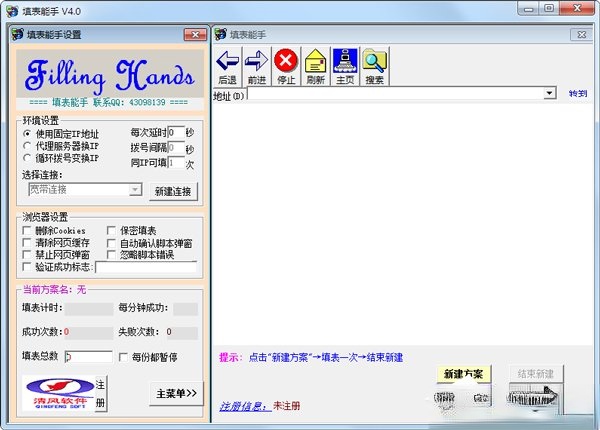The width and height of the screenshot is (600, 430).
Task: Close the 填表能手 browser panel
Action: point(582,35)
